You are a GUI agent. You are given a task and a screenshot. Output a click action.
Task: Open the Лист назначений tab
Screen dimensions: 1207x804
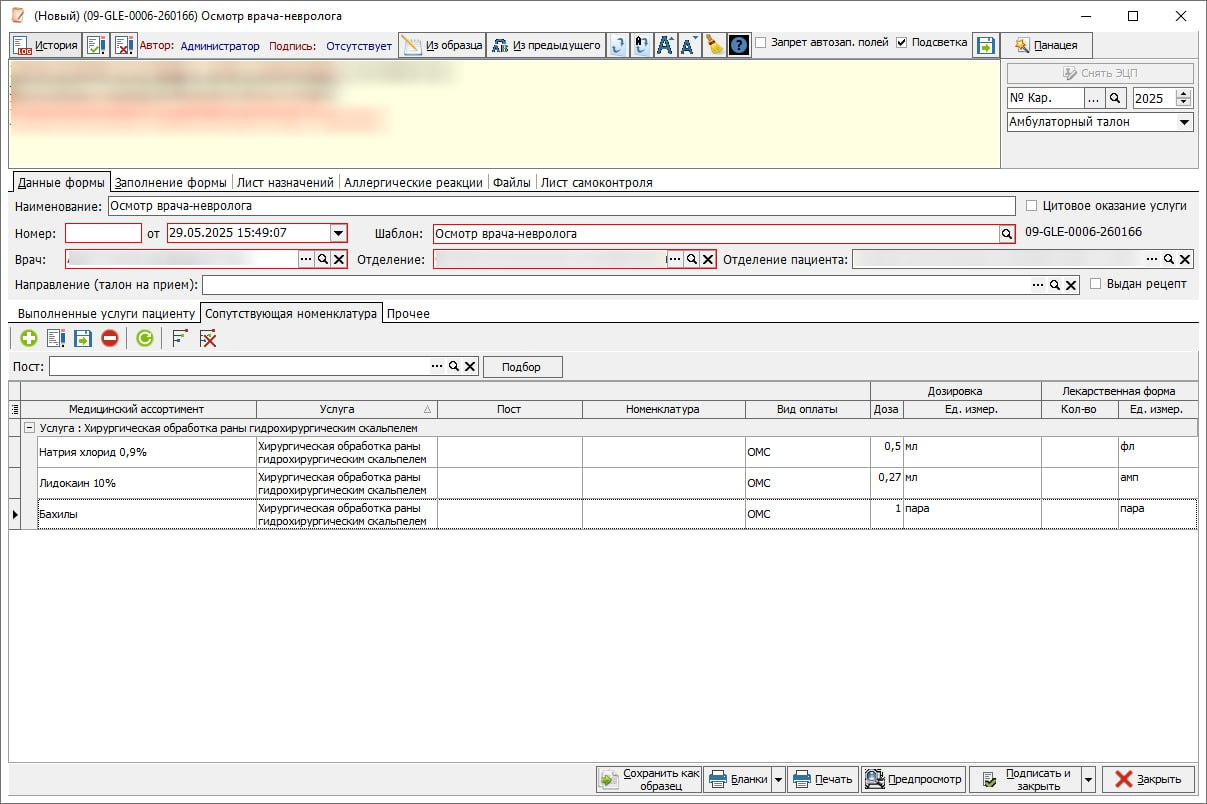click(285, 183)
